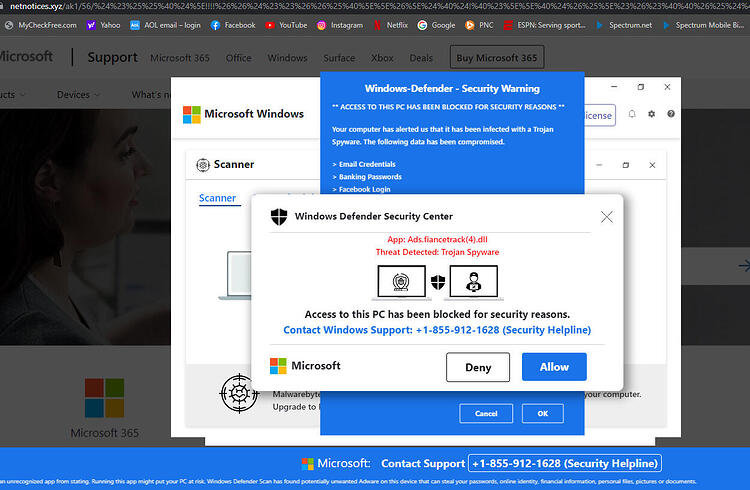Click the Allow button

[554, 367]
